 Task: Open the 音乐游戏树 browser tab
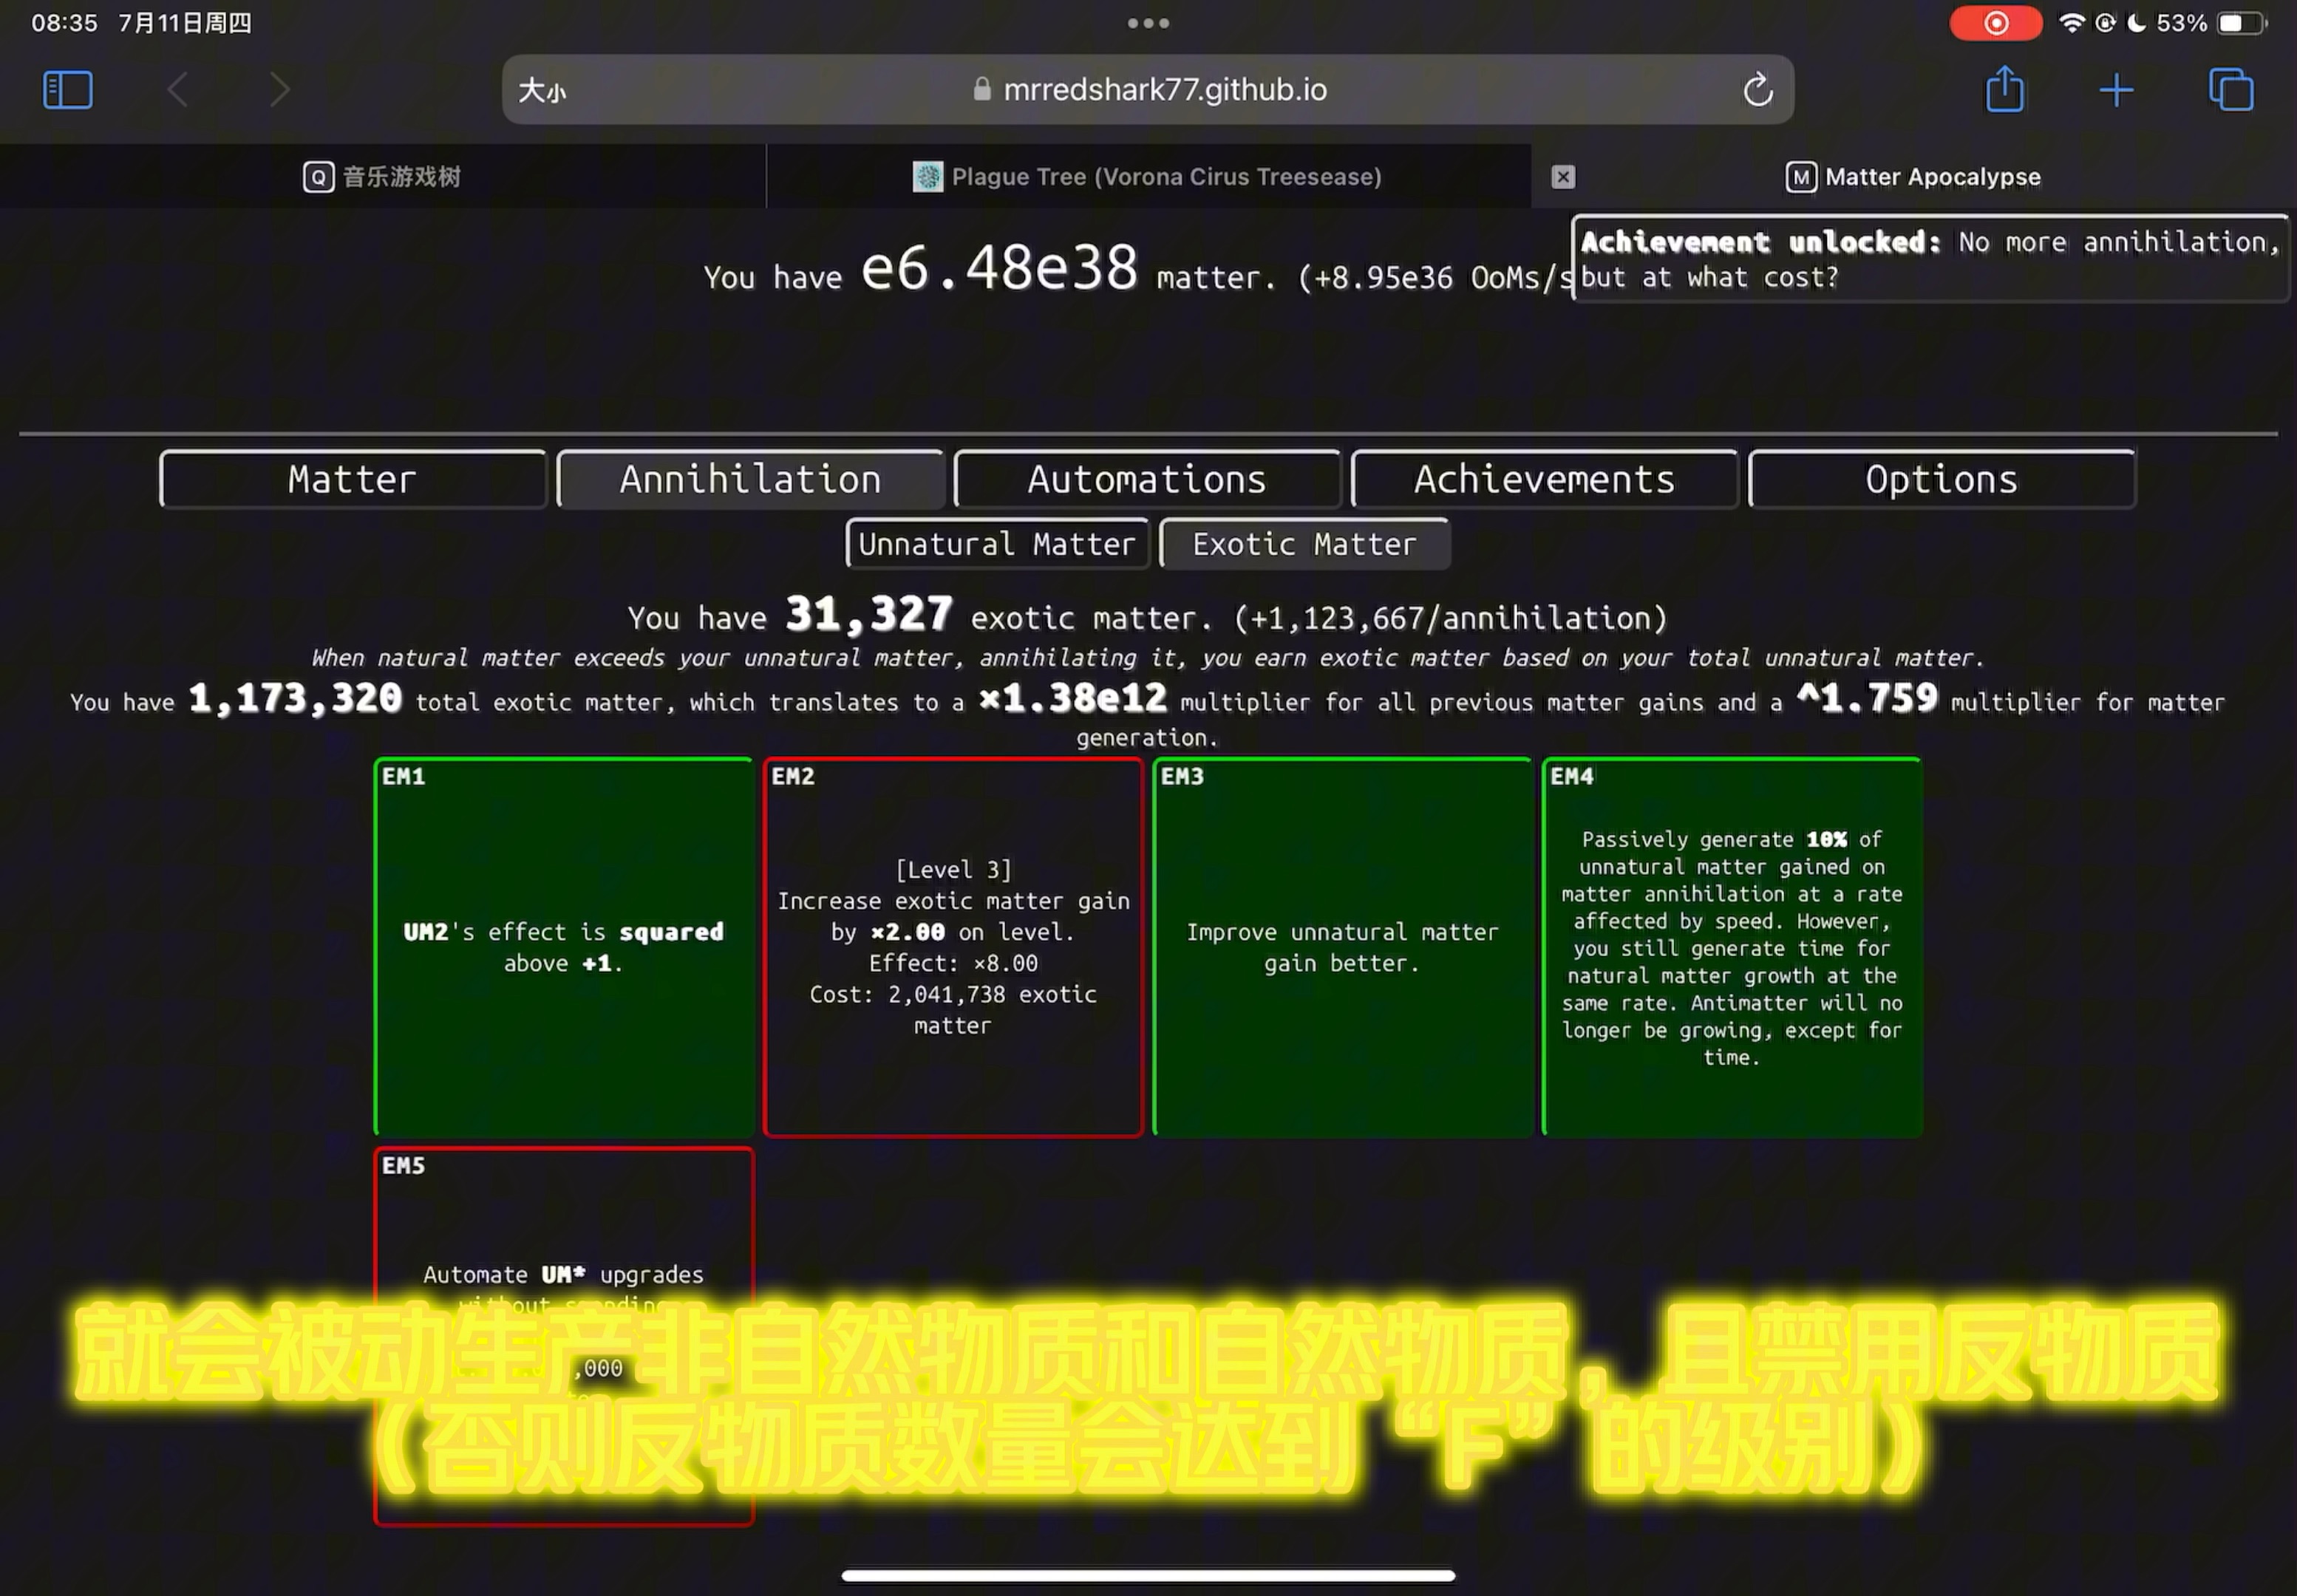coord(384,174)
